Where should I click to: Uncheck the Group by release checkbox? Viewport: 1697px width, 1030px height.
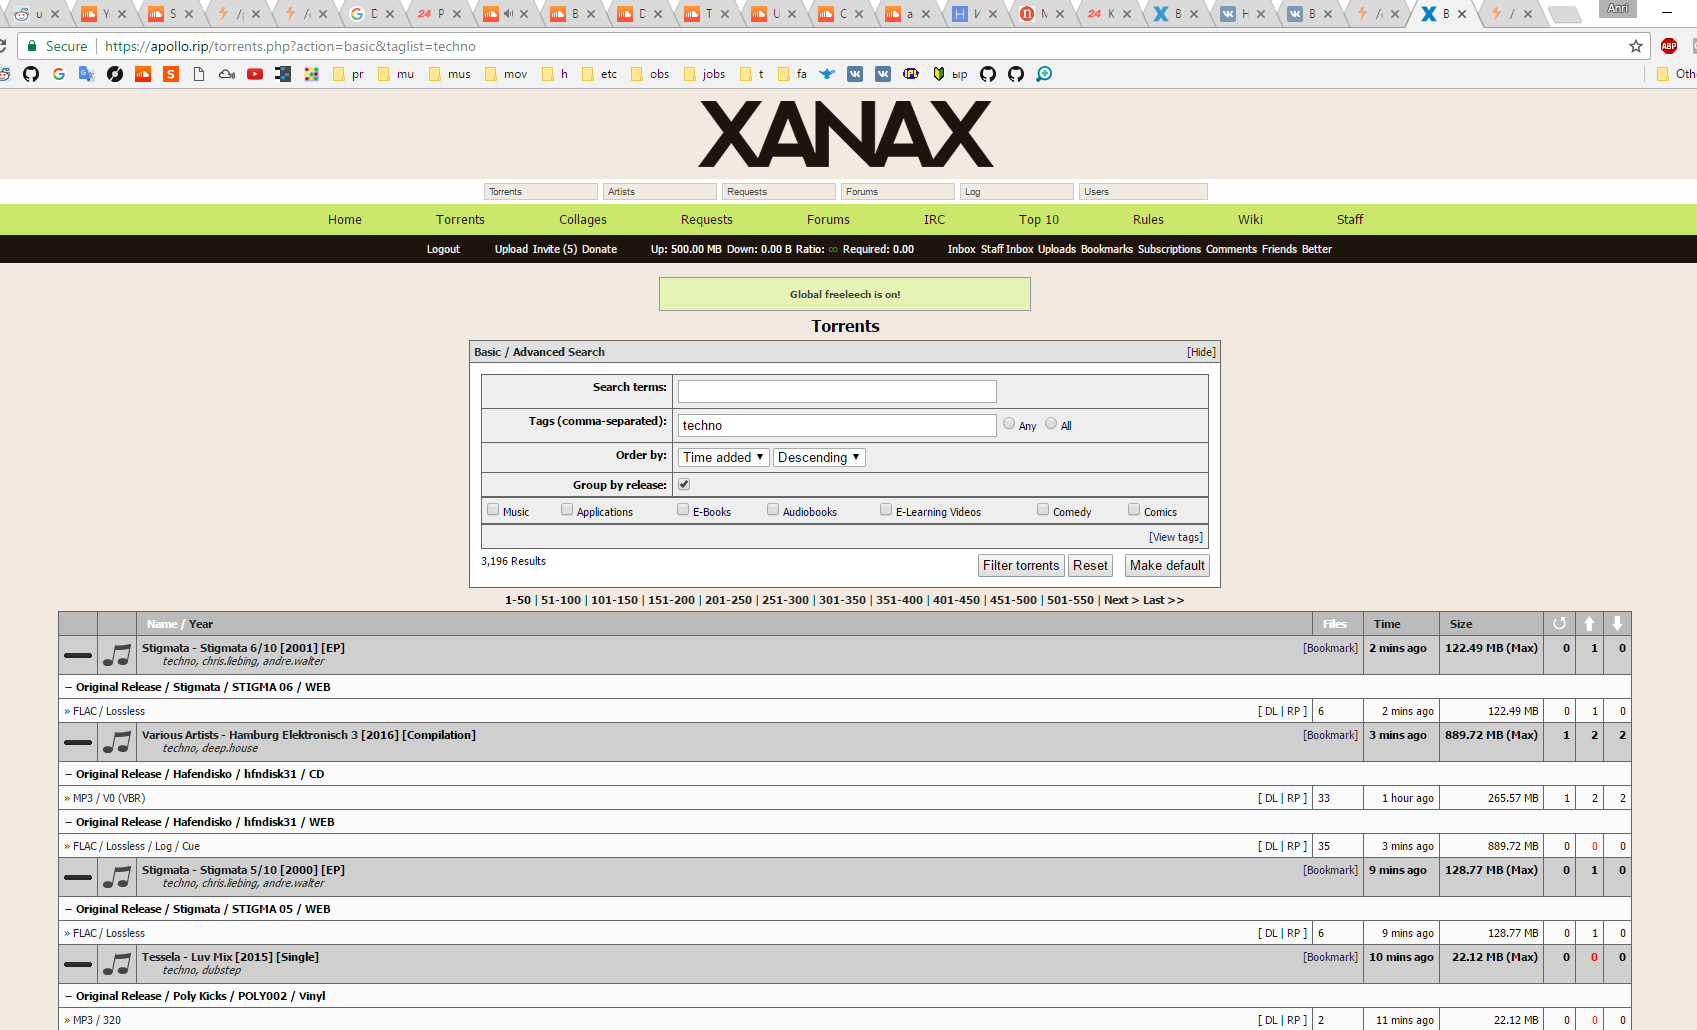pos(684,484)
